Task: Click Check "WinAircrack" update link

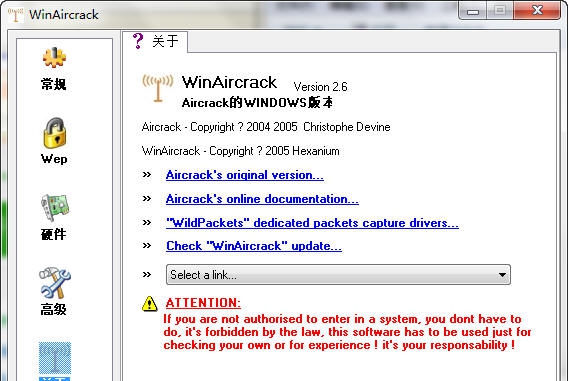Action: coord(254,246)
